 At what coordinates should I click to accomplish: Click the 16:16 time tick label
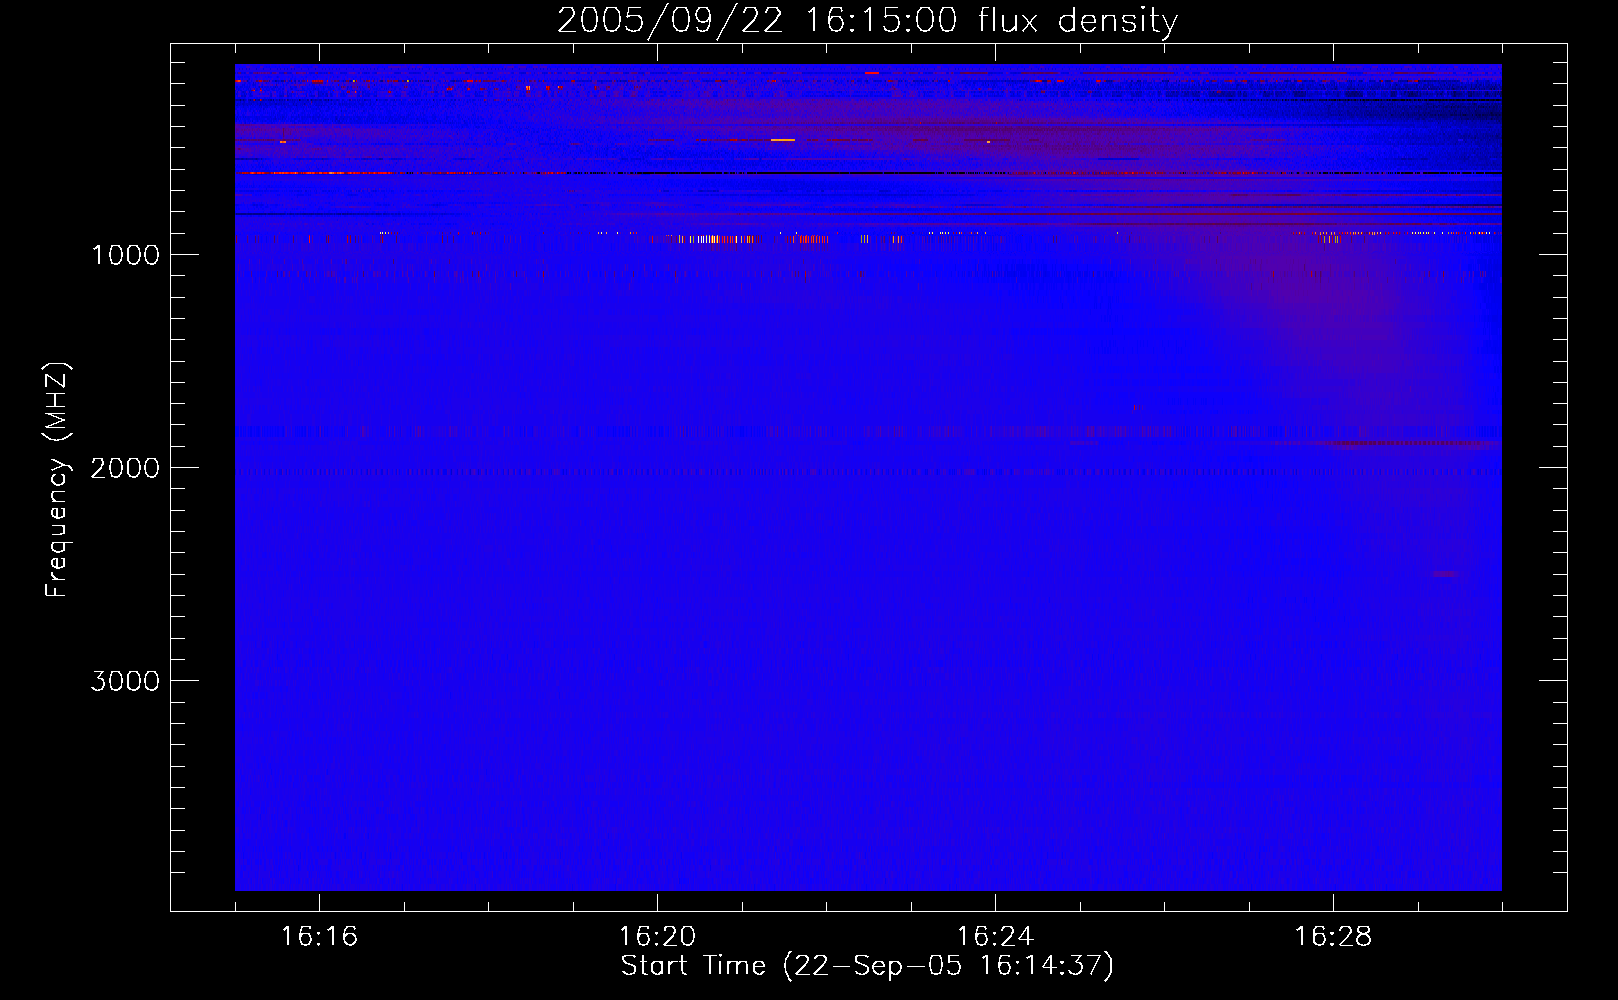[319, 937]
